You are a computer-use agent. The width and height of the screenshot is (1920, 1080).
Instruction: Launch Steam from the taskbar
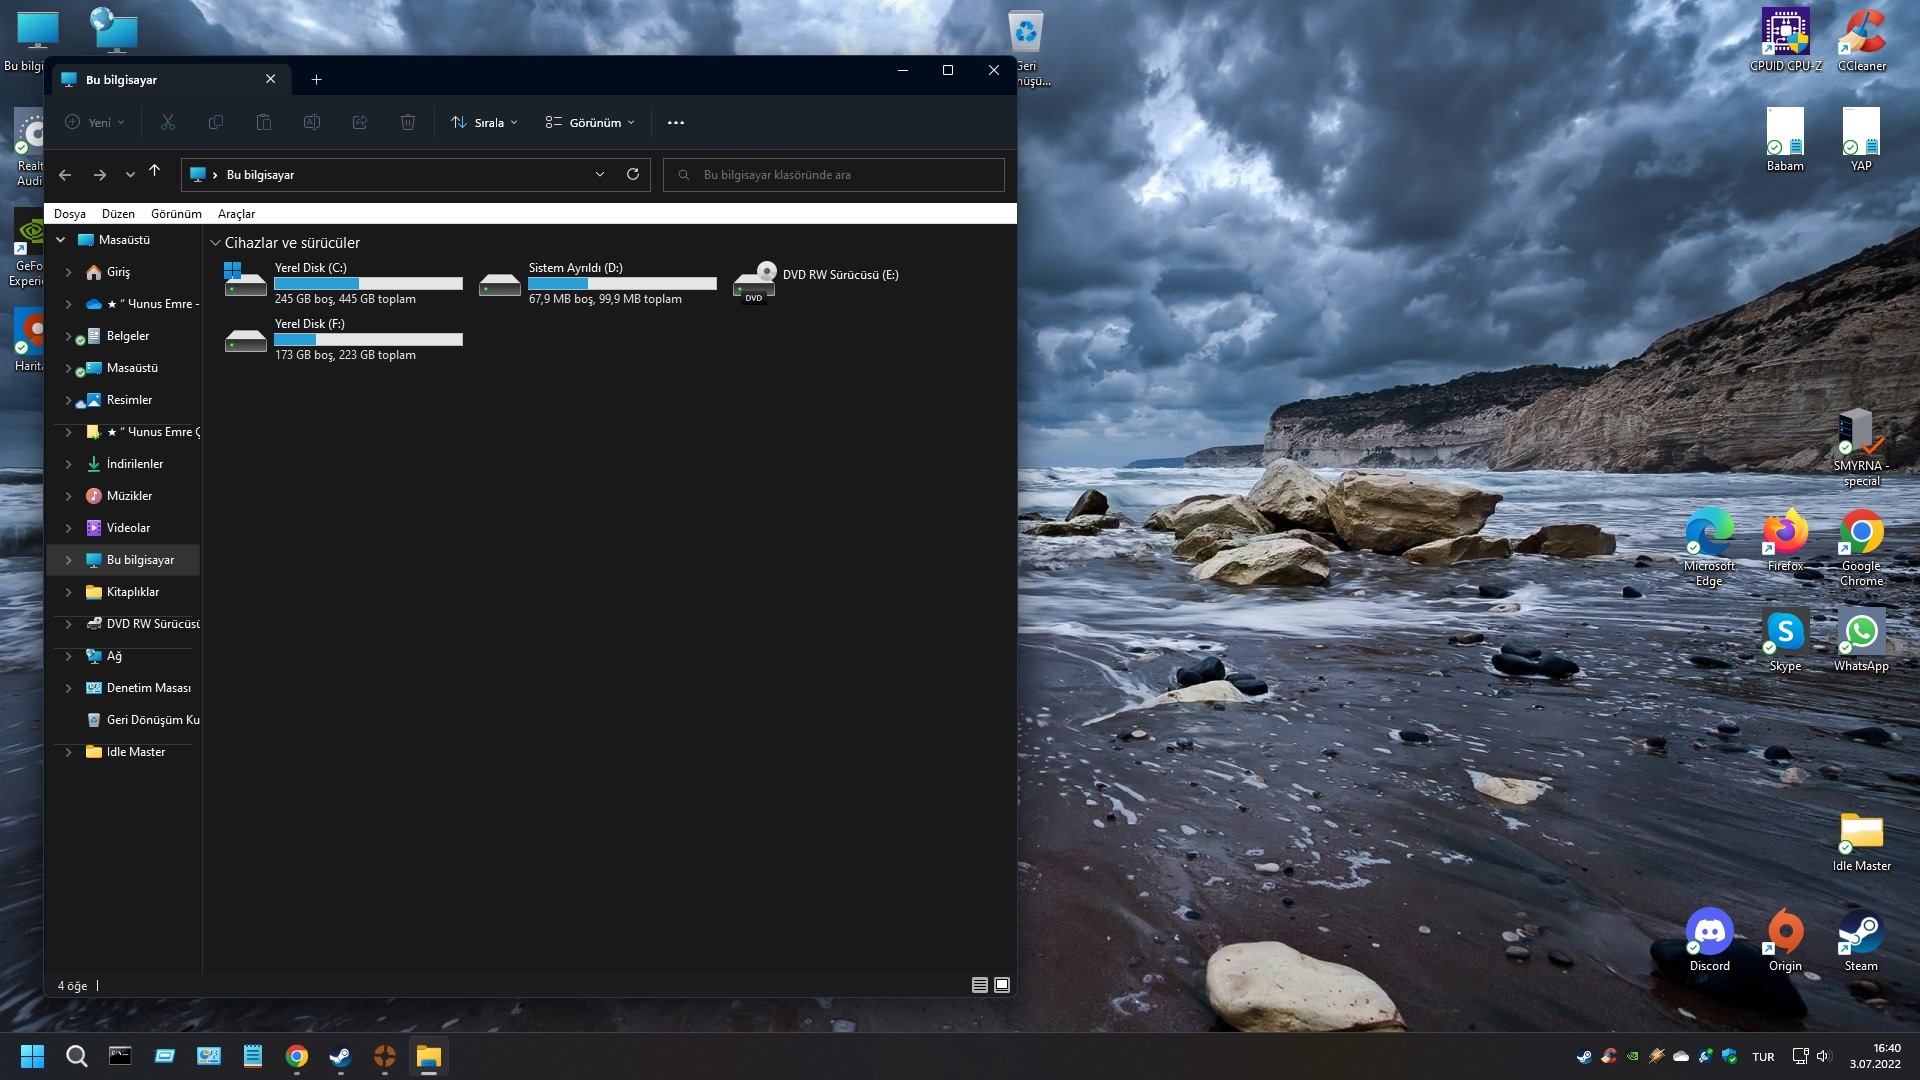click(x=340, y=1056)
